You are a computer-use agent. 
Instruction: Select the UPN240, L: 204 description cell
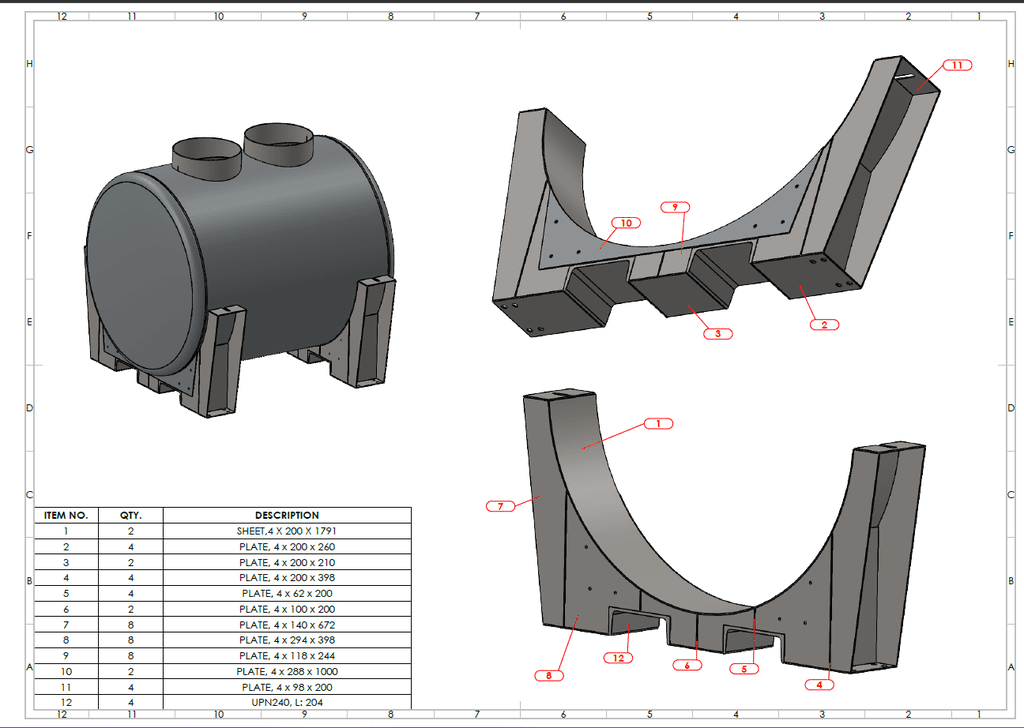point(287,702)
